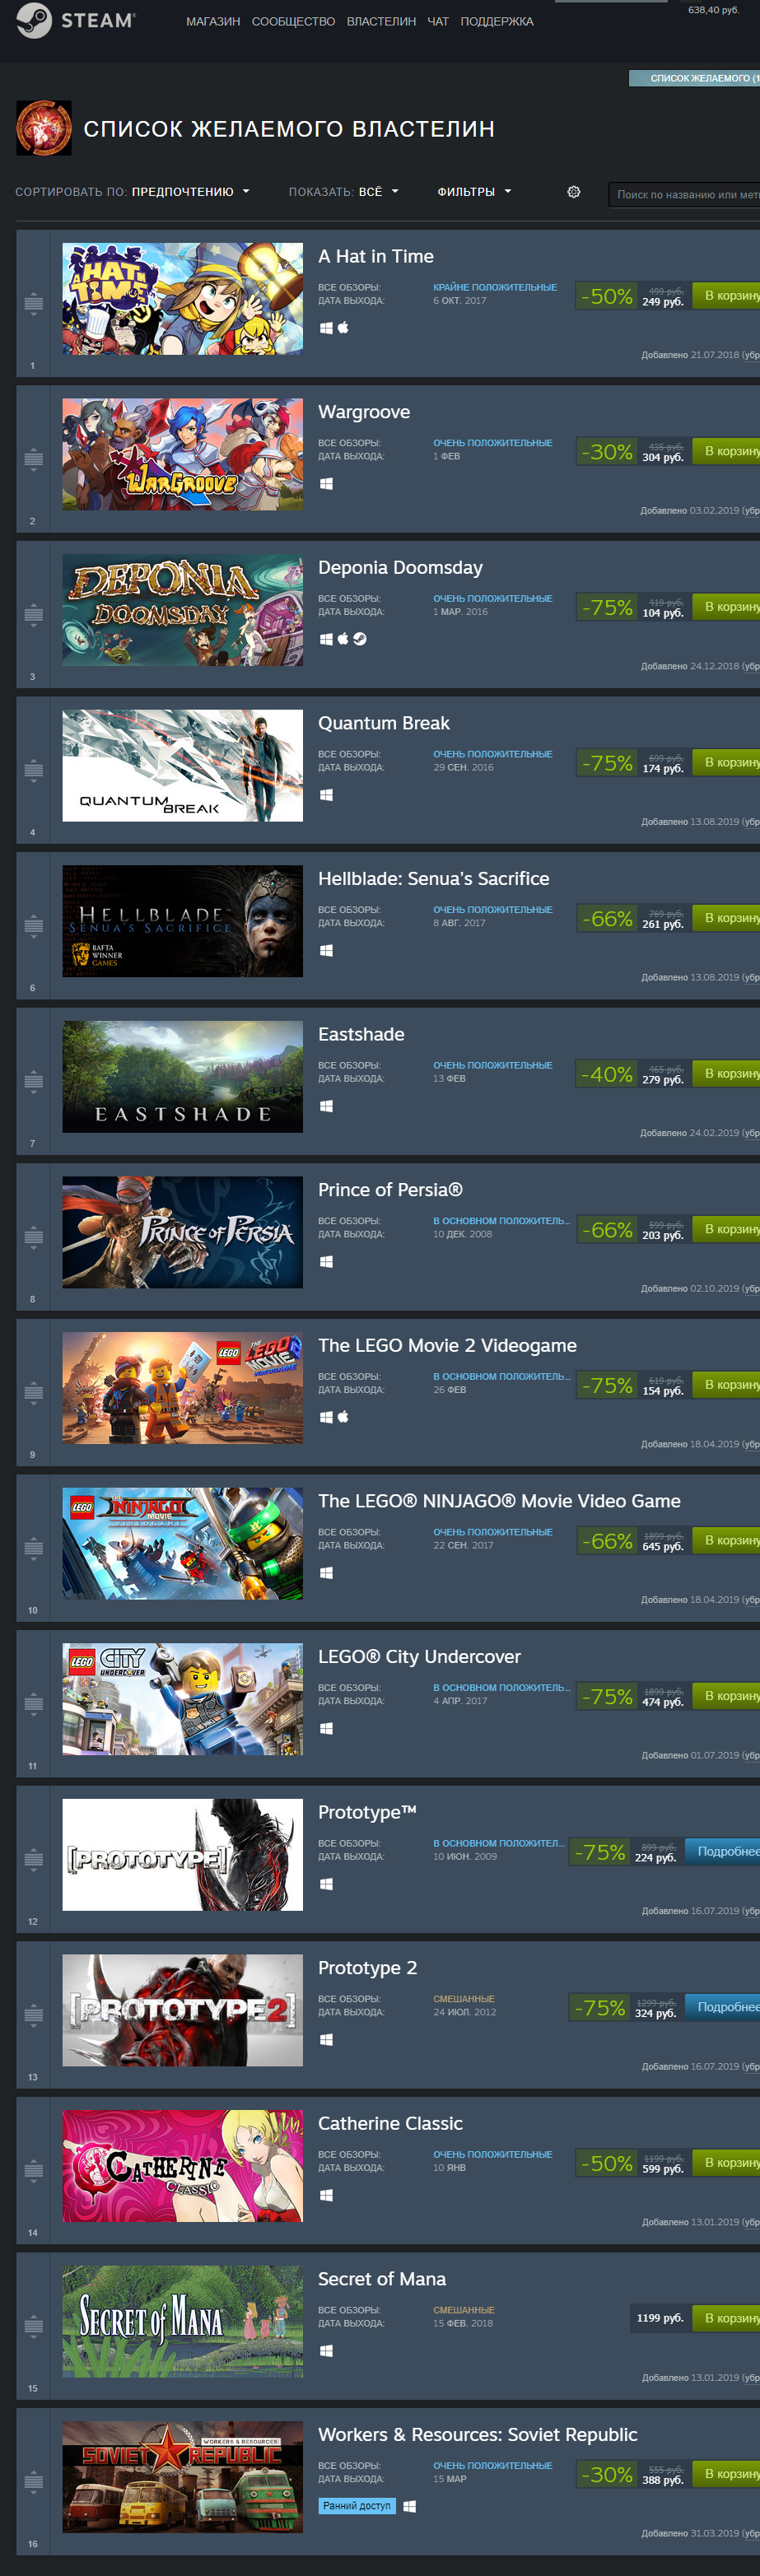Click the Steam logo icon
The width and height of the screenshot is (760, 2576).
(34, 21)
